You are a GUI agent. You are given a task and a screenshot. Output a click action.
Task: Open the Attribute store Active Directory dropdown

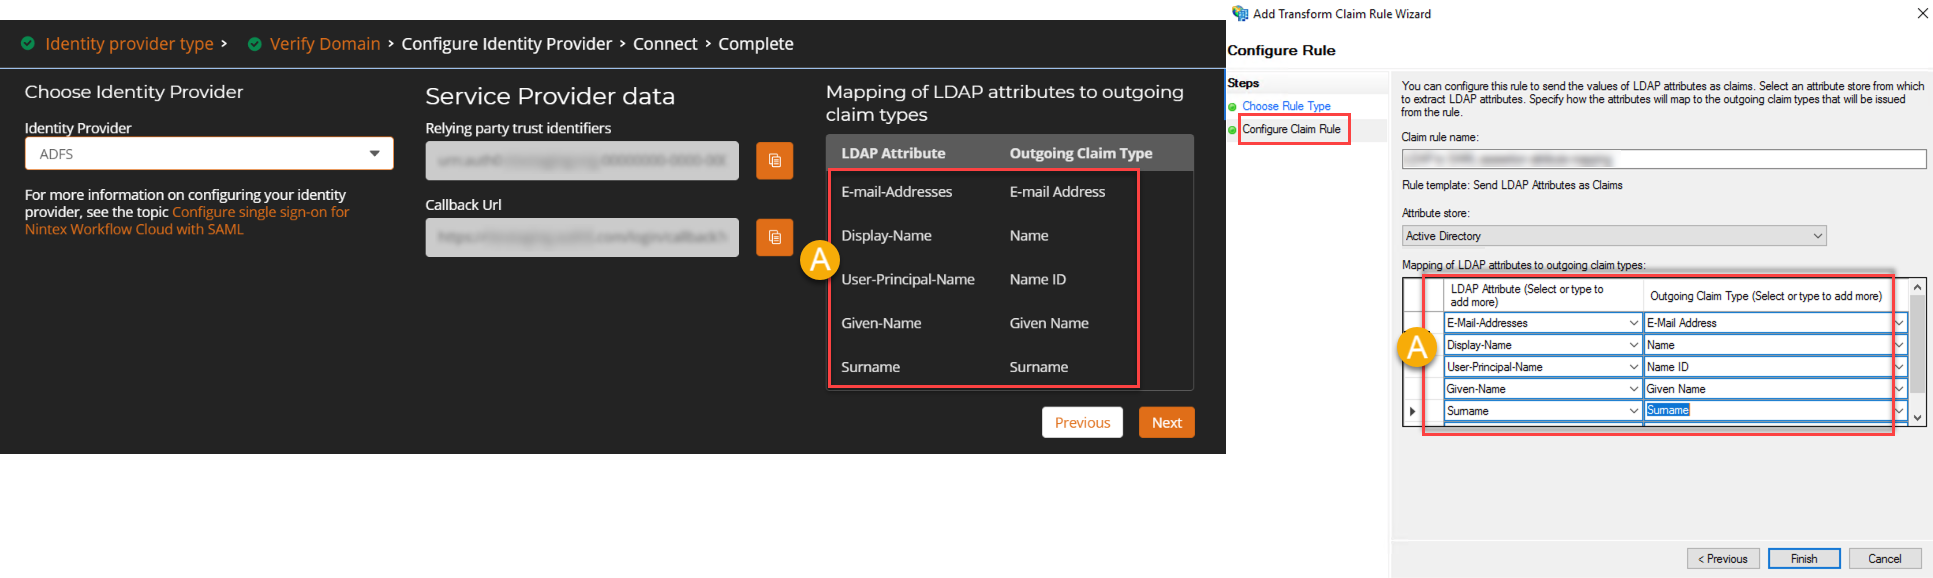[1614, 236]
